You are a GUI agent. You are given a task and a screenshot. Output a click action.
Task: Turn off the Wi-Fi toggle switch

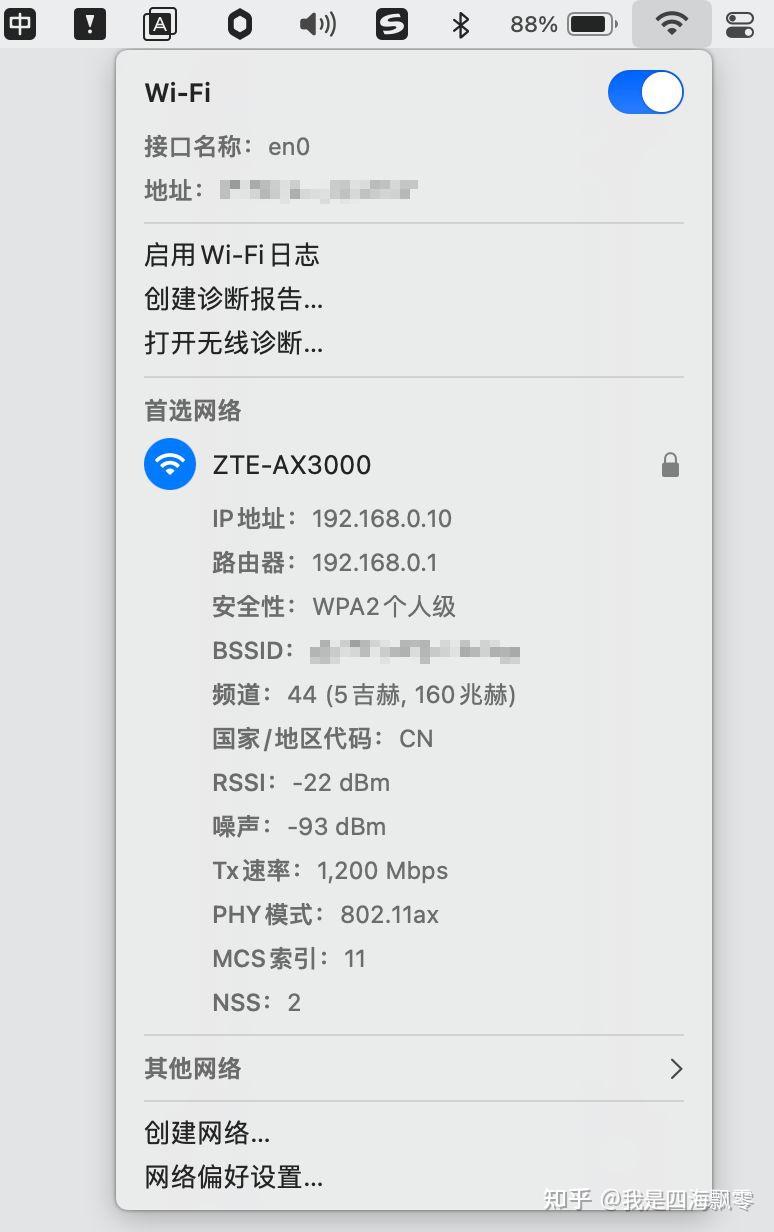[646, 92]
